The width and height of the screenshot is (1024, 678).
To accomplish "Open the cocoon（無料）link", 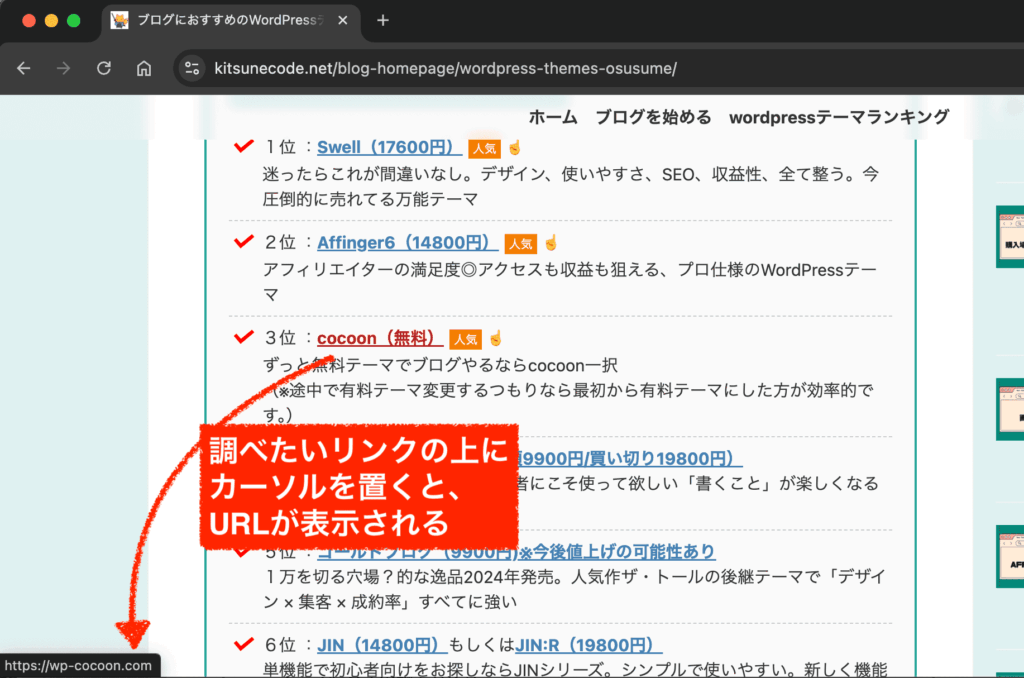I will click(380, 338).
